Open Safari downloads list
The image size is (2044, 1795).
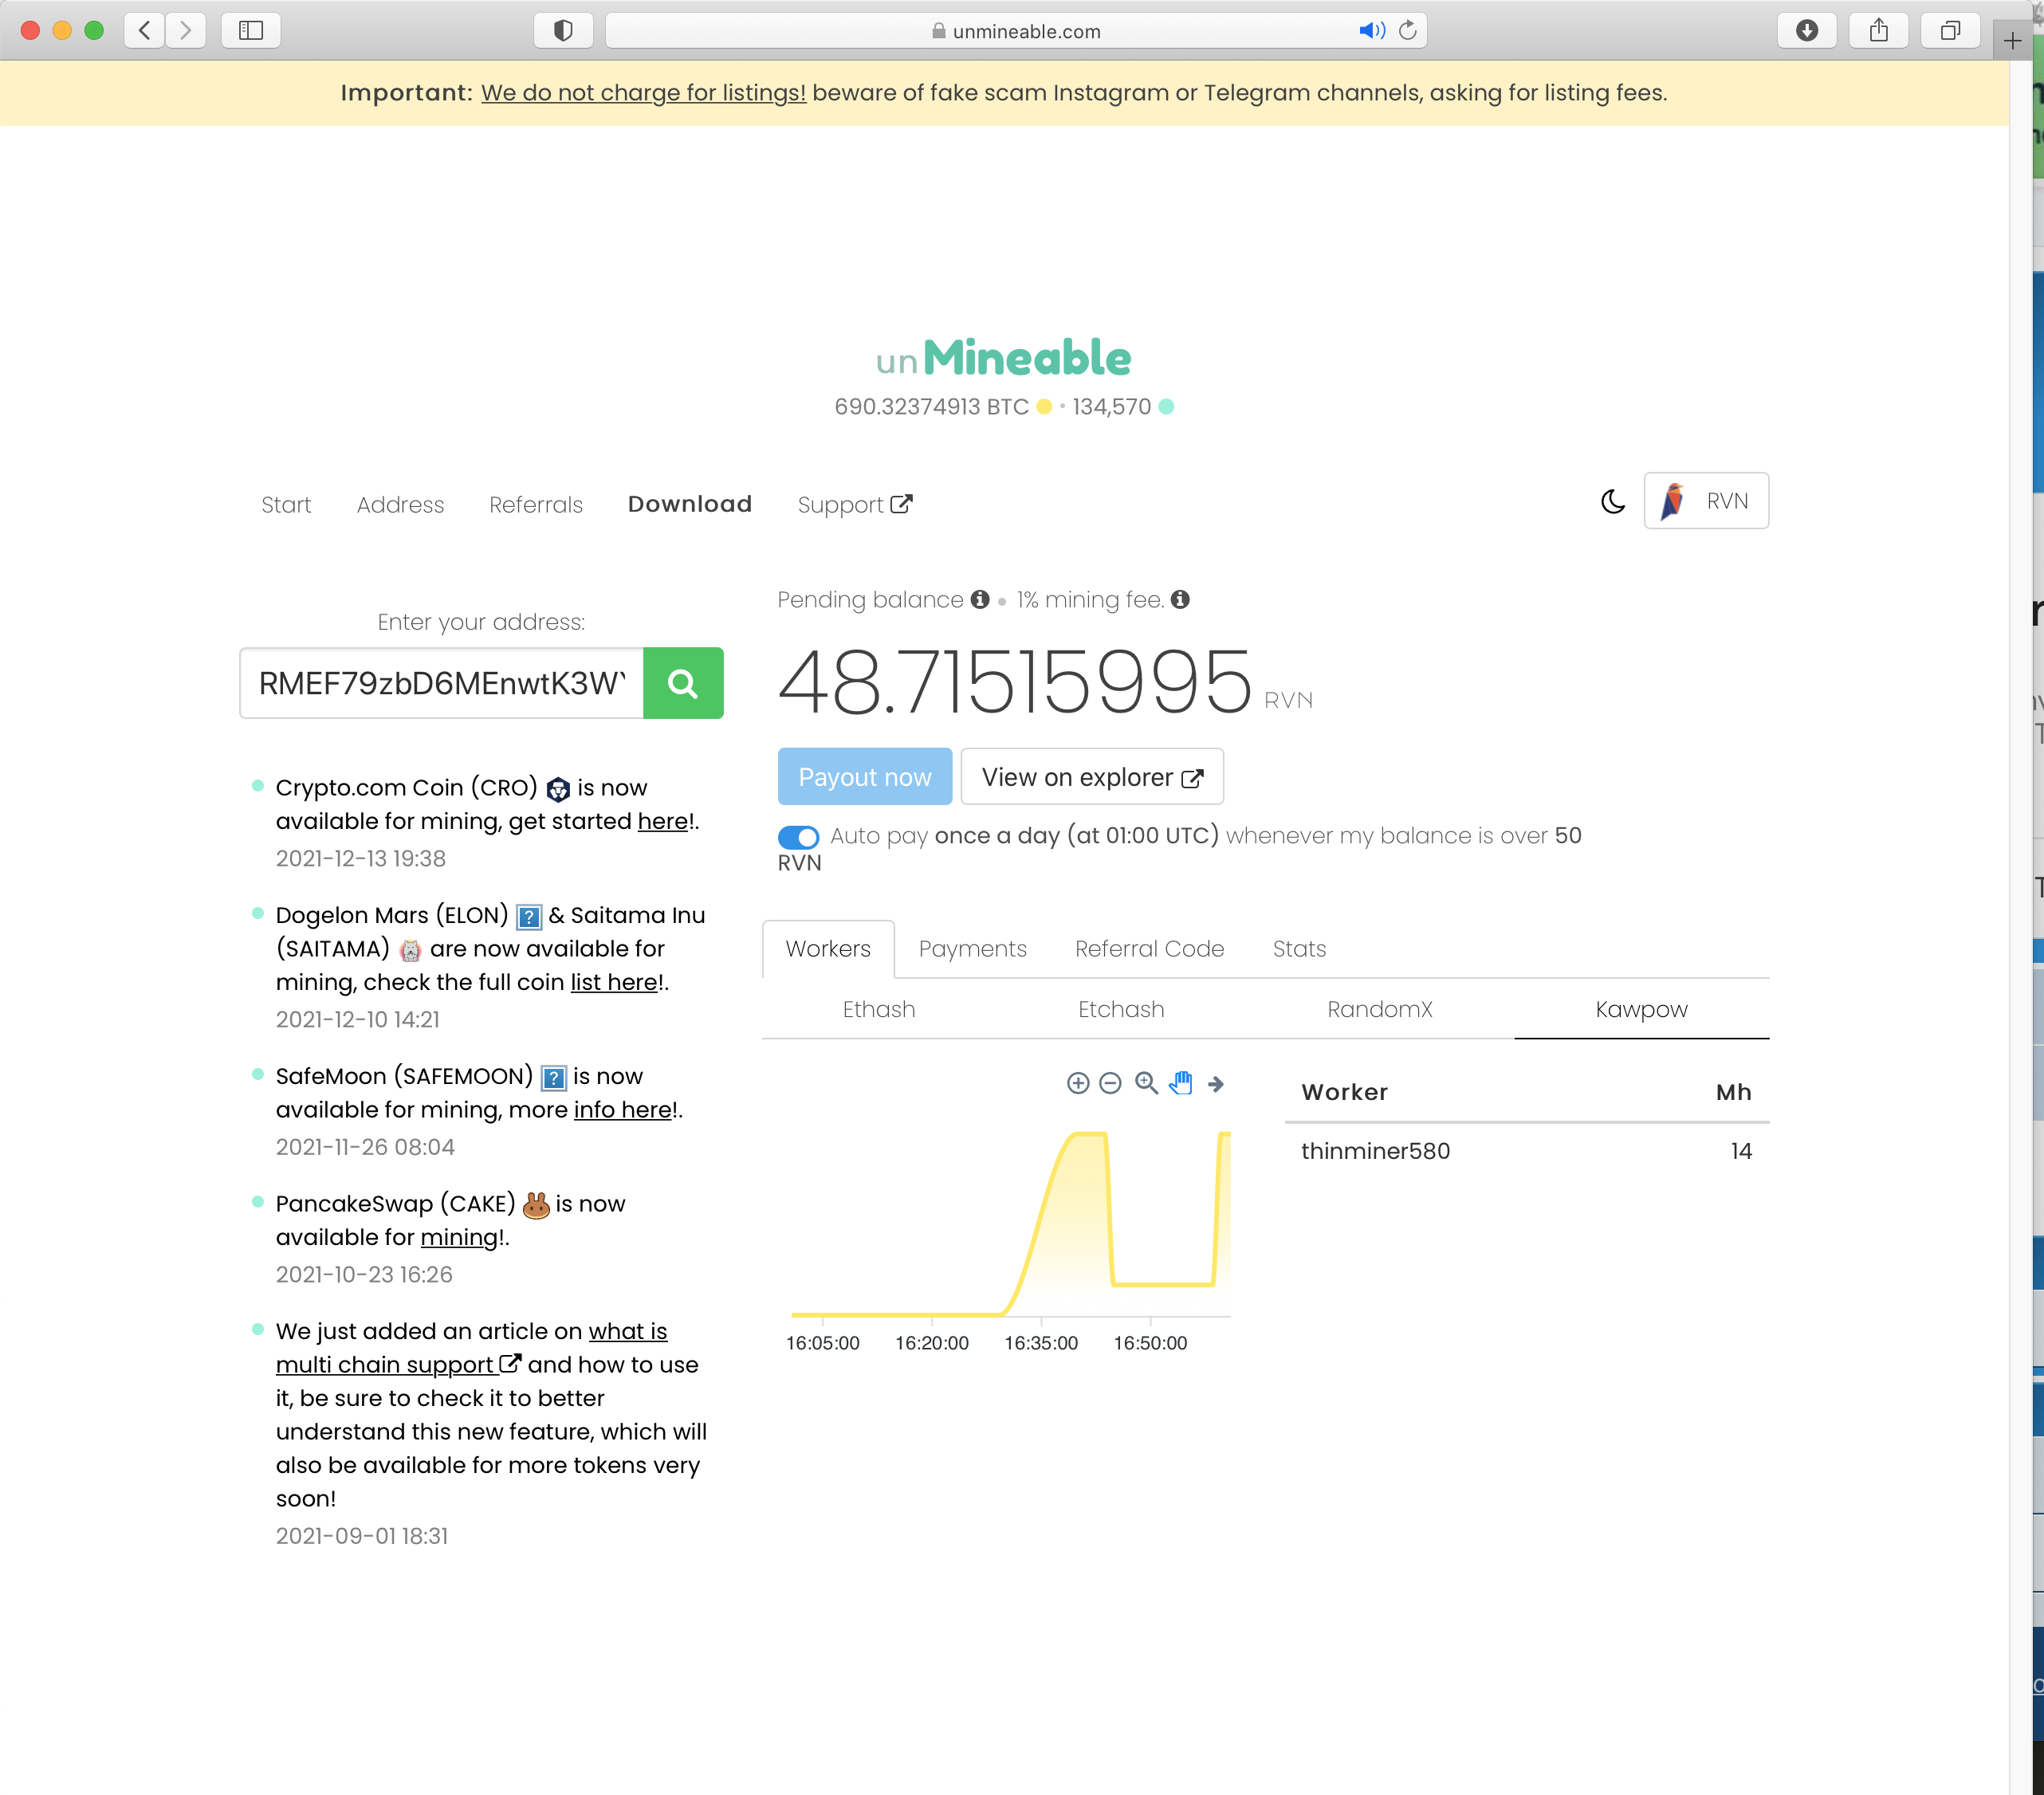(x=1806, y=30)
